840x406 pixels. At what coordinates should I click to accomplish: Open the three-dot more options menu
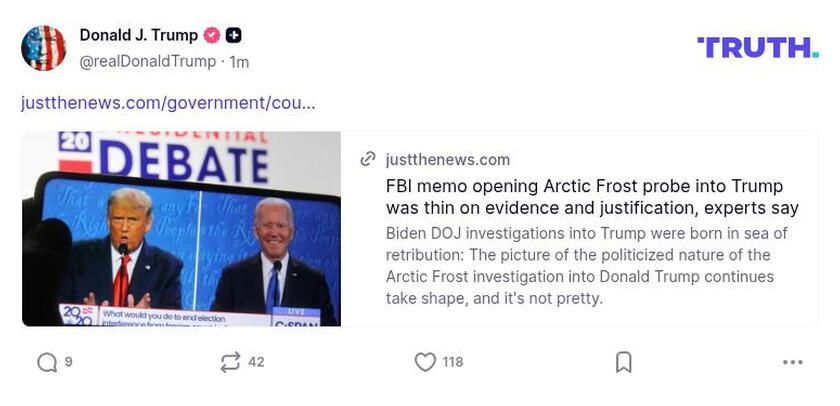click(793, 362)
